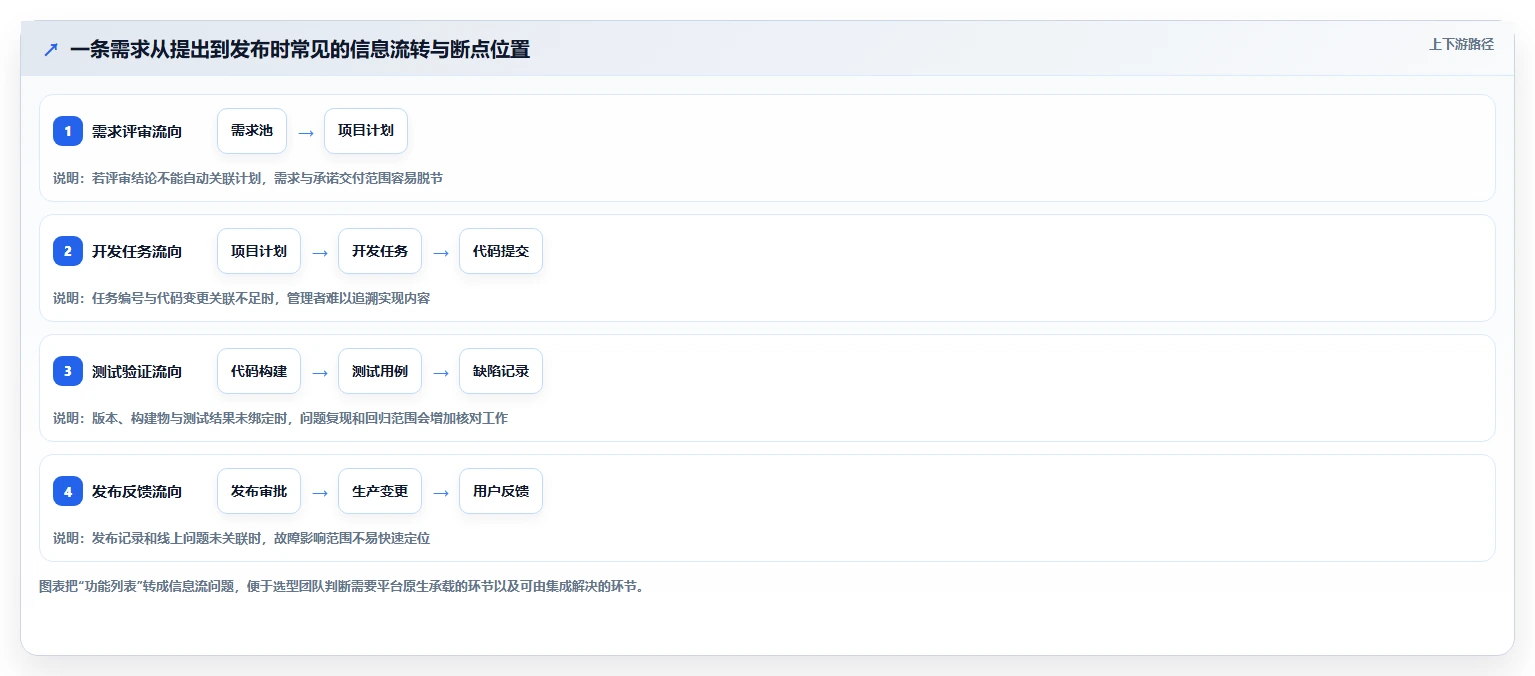Click the 测试验证流向 heading
1535x676 pixels.
(137, 371)
